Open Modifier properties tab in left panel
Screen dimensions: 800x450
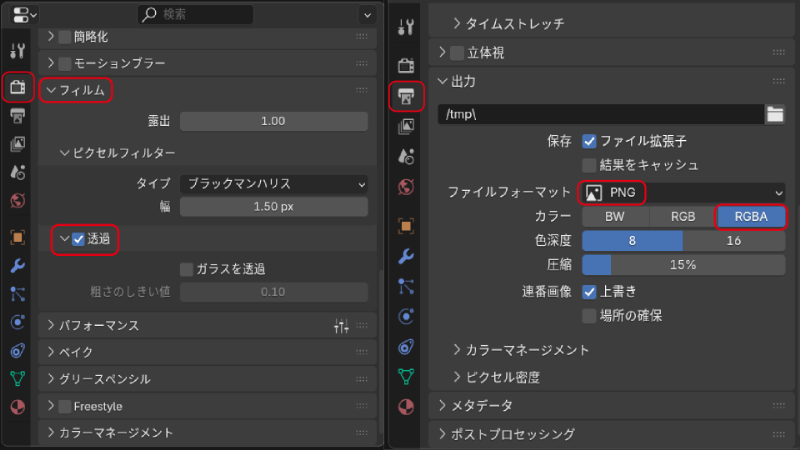[x=17, y=265]
